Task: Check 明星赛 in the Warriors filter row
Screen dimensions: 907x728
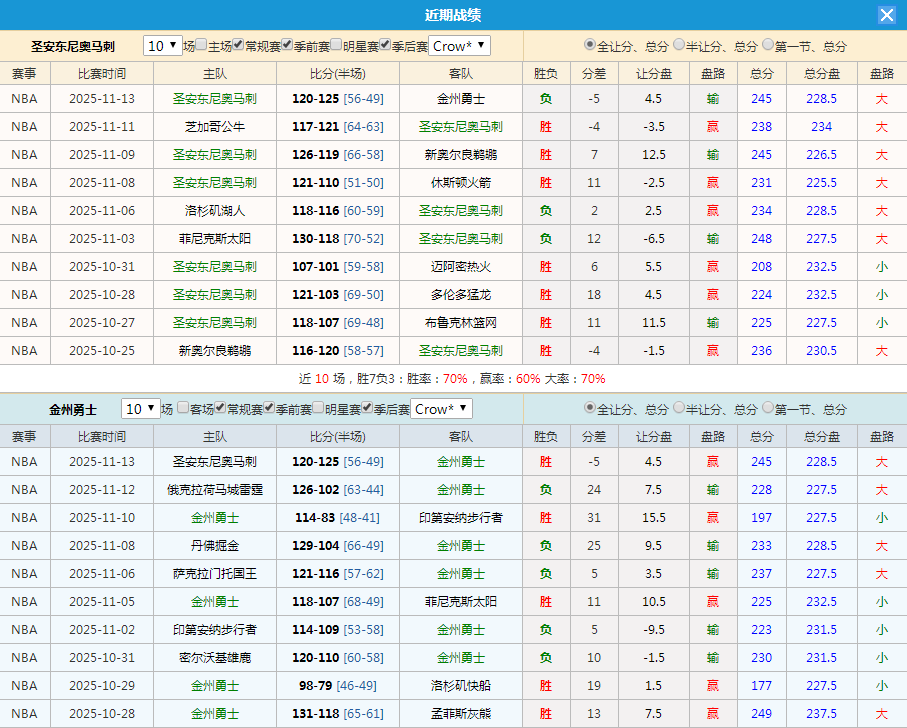Action: [x=316, y=409]
